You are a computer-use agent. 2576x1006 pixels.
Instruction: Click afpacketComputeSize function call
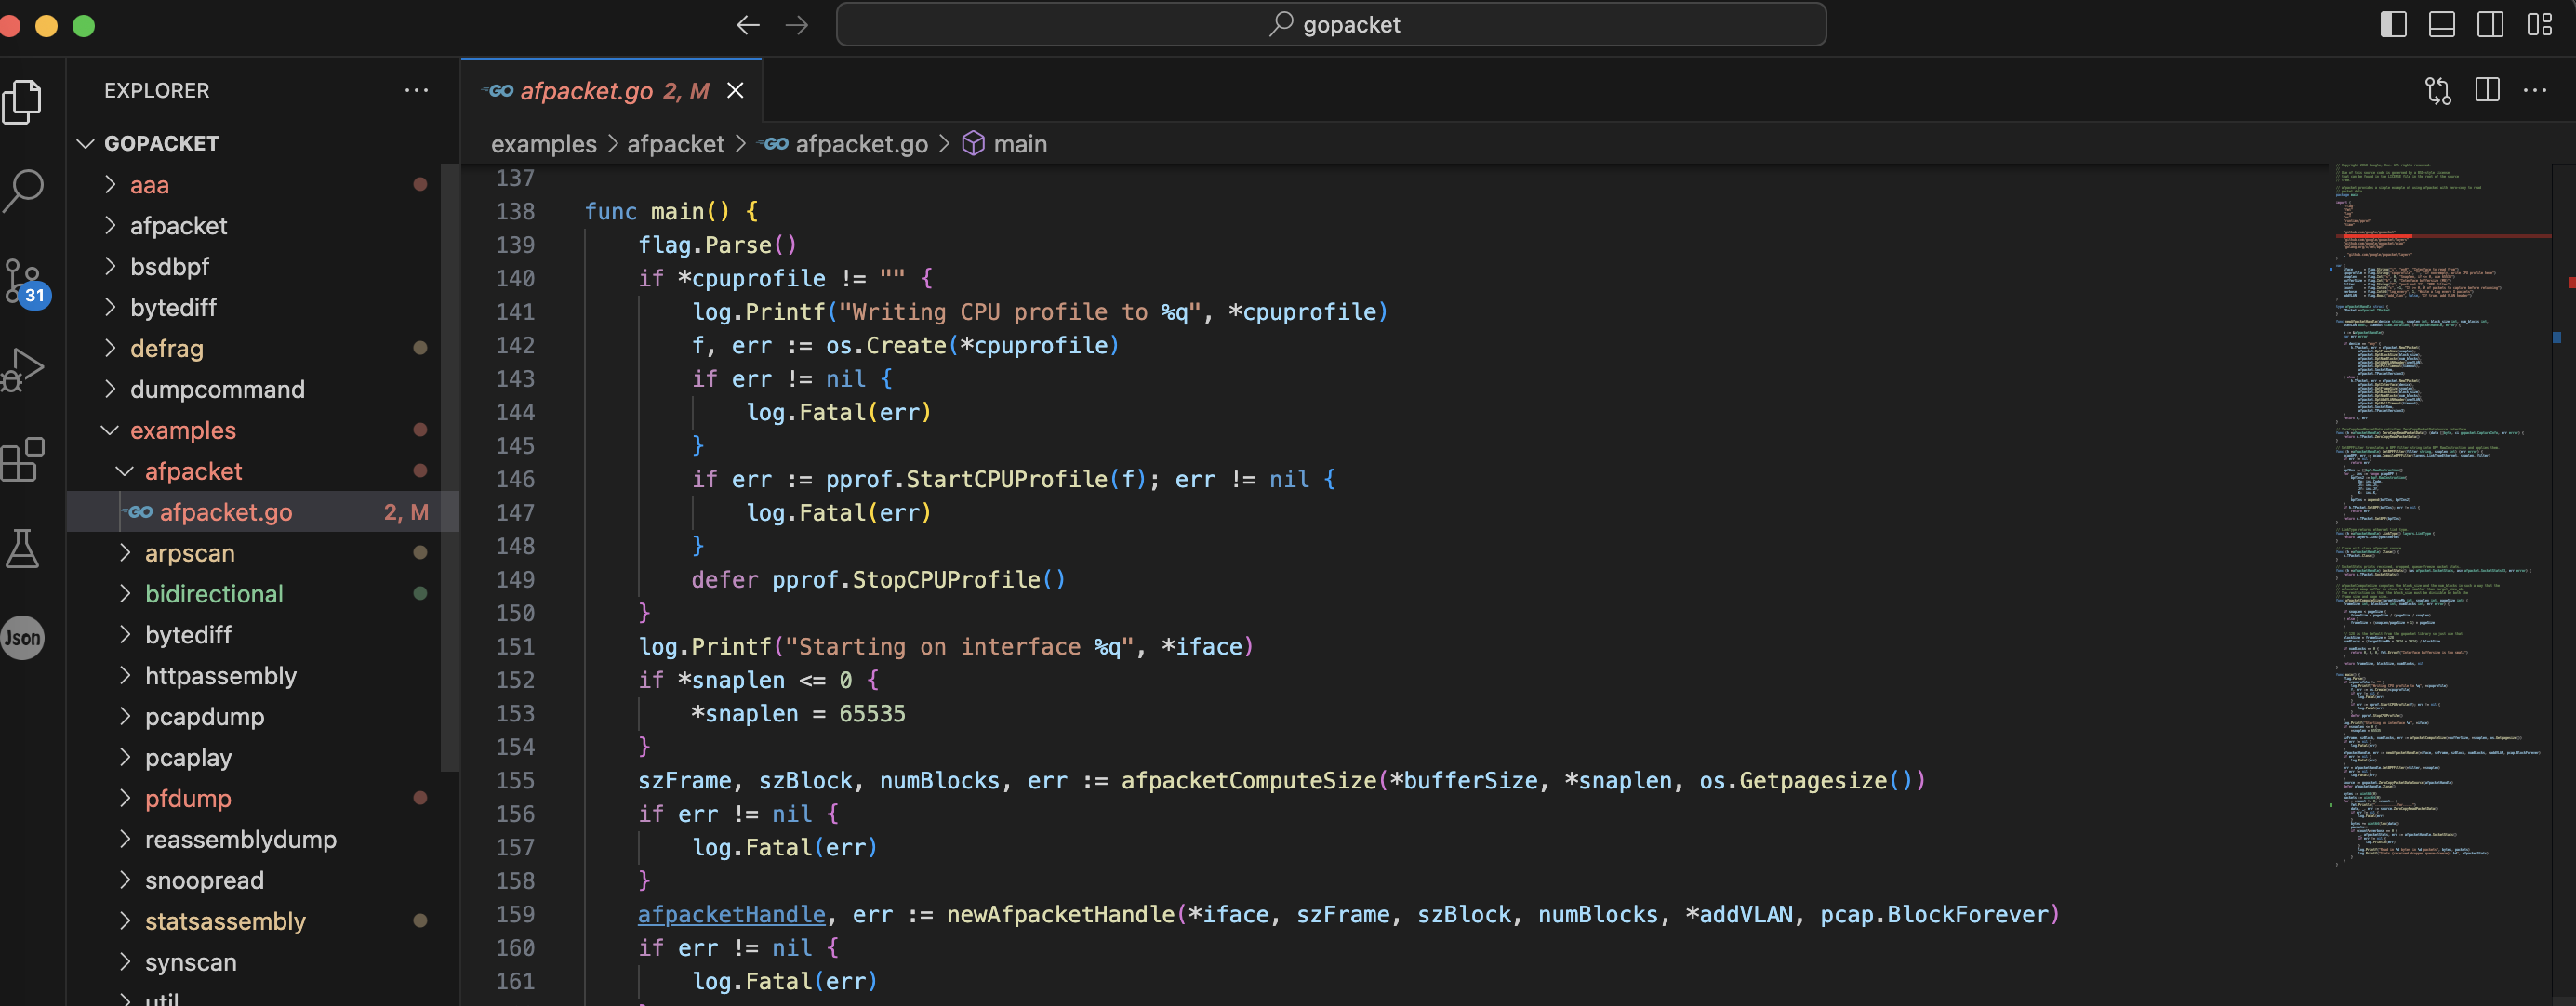1248,781
